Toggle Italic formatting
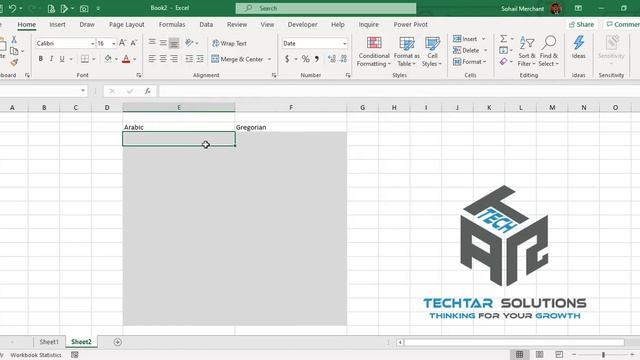The height and width of the screenshot is (360, 640). (x=51, y=59)
